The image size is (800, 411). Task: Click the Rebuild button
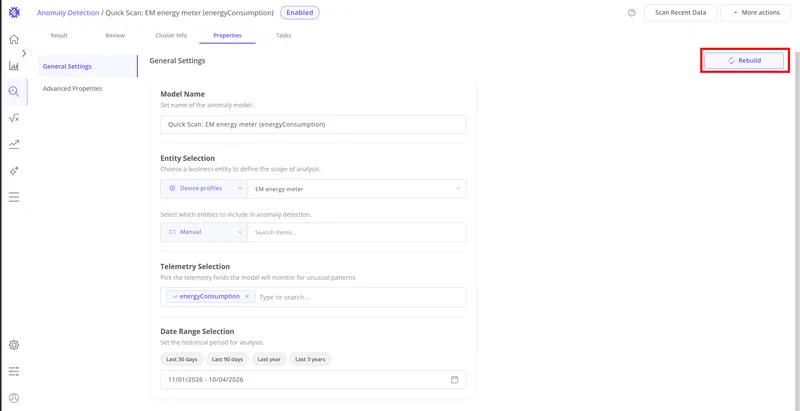click(x=744, y=60)
